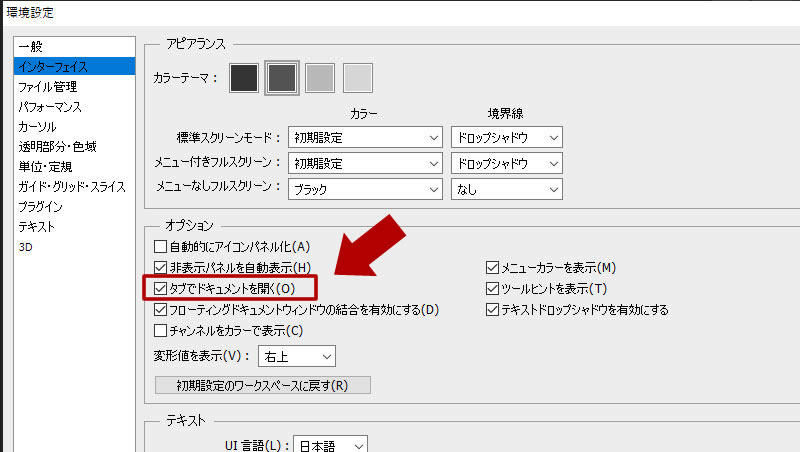The width and height of the screenshot is (800, 452).
Task: Open メニューなしフルスクリーン border dropdown showing なし
Action: coord(506,188)
